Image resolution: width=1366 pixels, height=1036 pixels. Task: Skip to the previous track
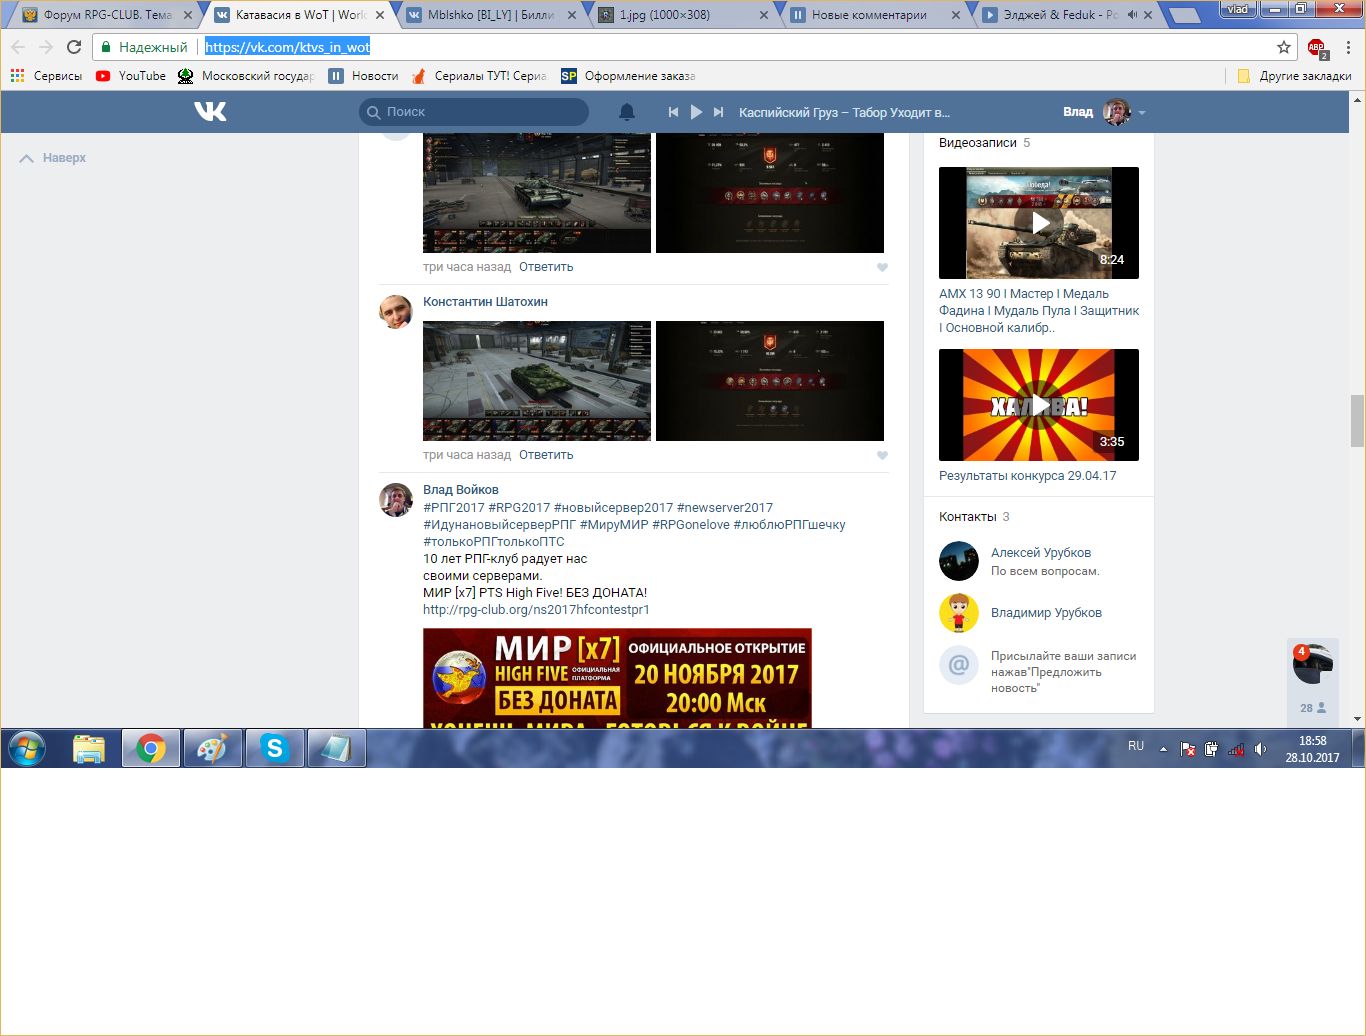click(x=673, y=112)
